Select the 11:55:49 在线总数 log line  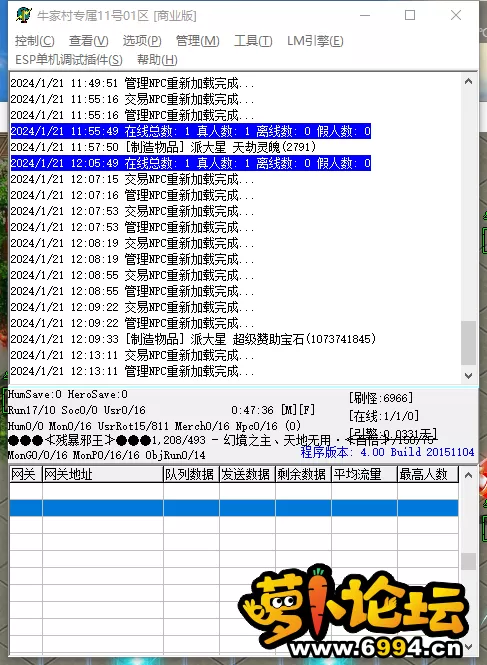coord(191,131)
